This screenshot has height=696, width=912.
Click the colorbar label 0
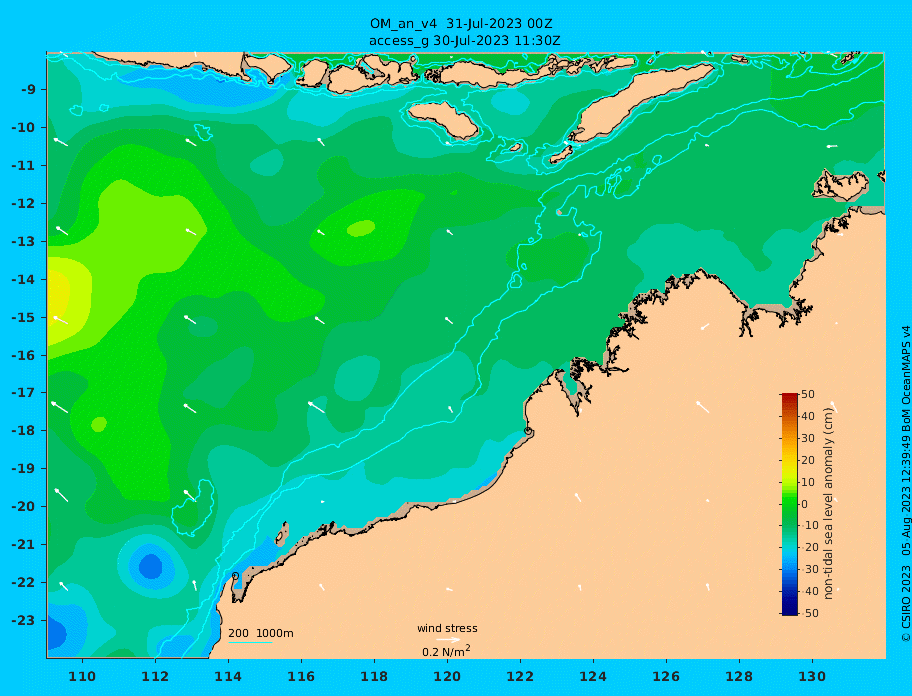pyautogui.click(x=805, y=504)
